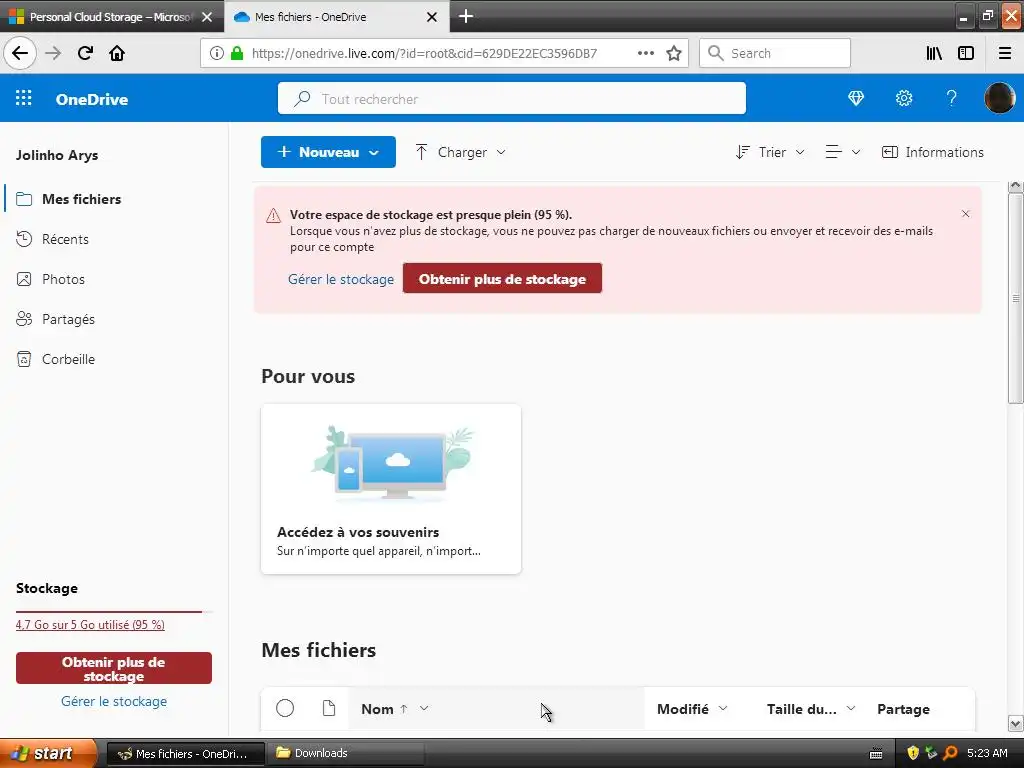Dismiss the storage warning banner
Screen dimensions: 1024x768
coord(965,214)
